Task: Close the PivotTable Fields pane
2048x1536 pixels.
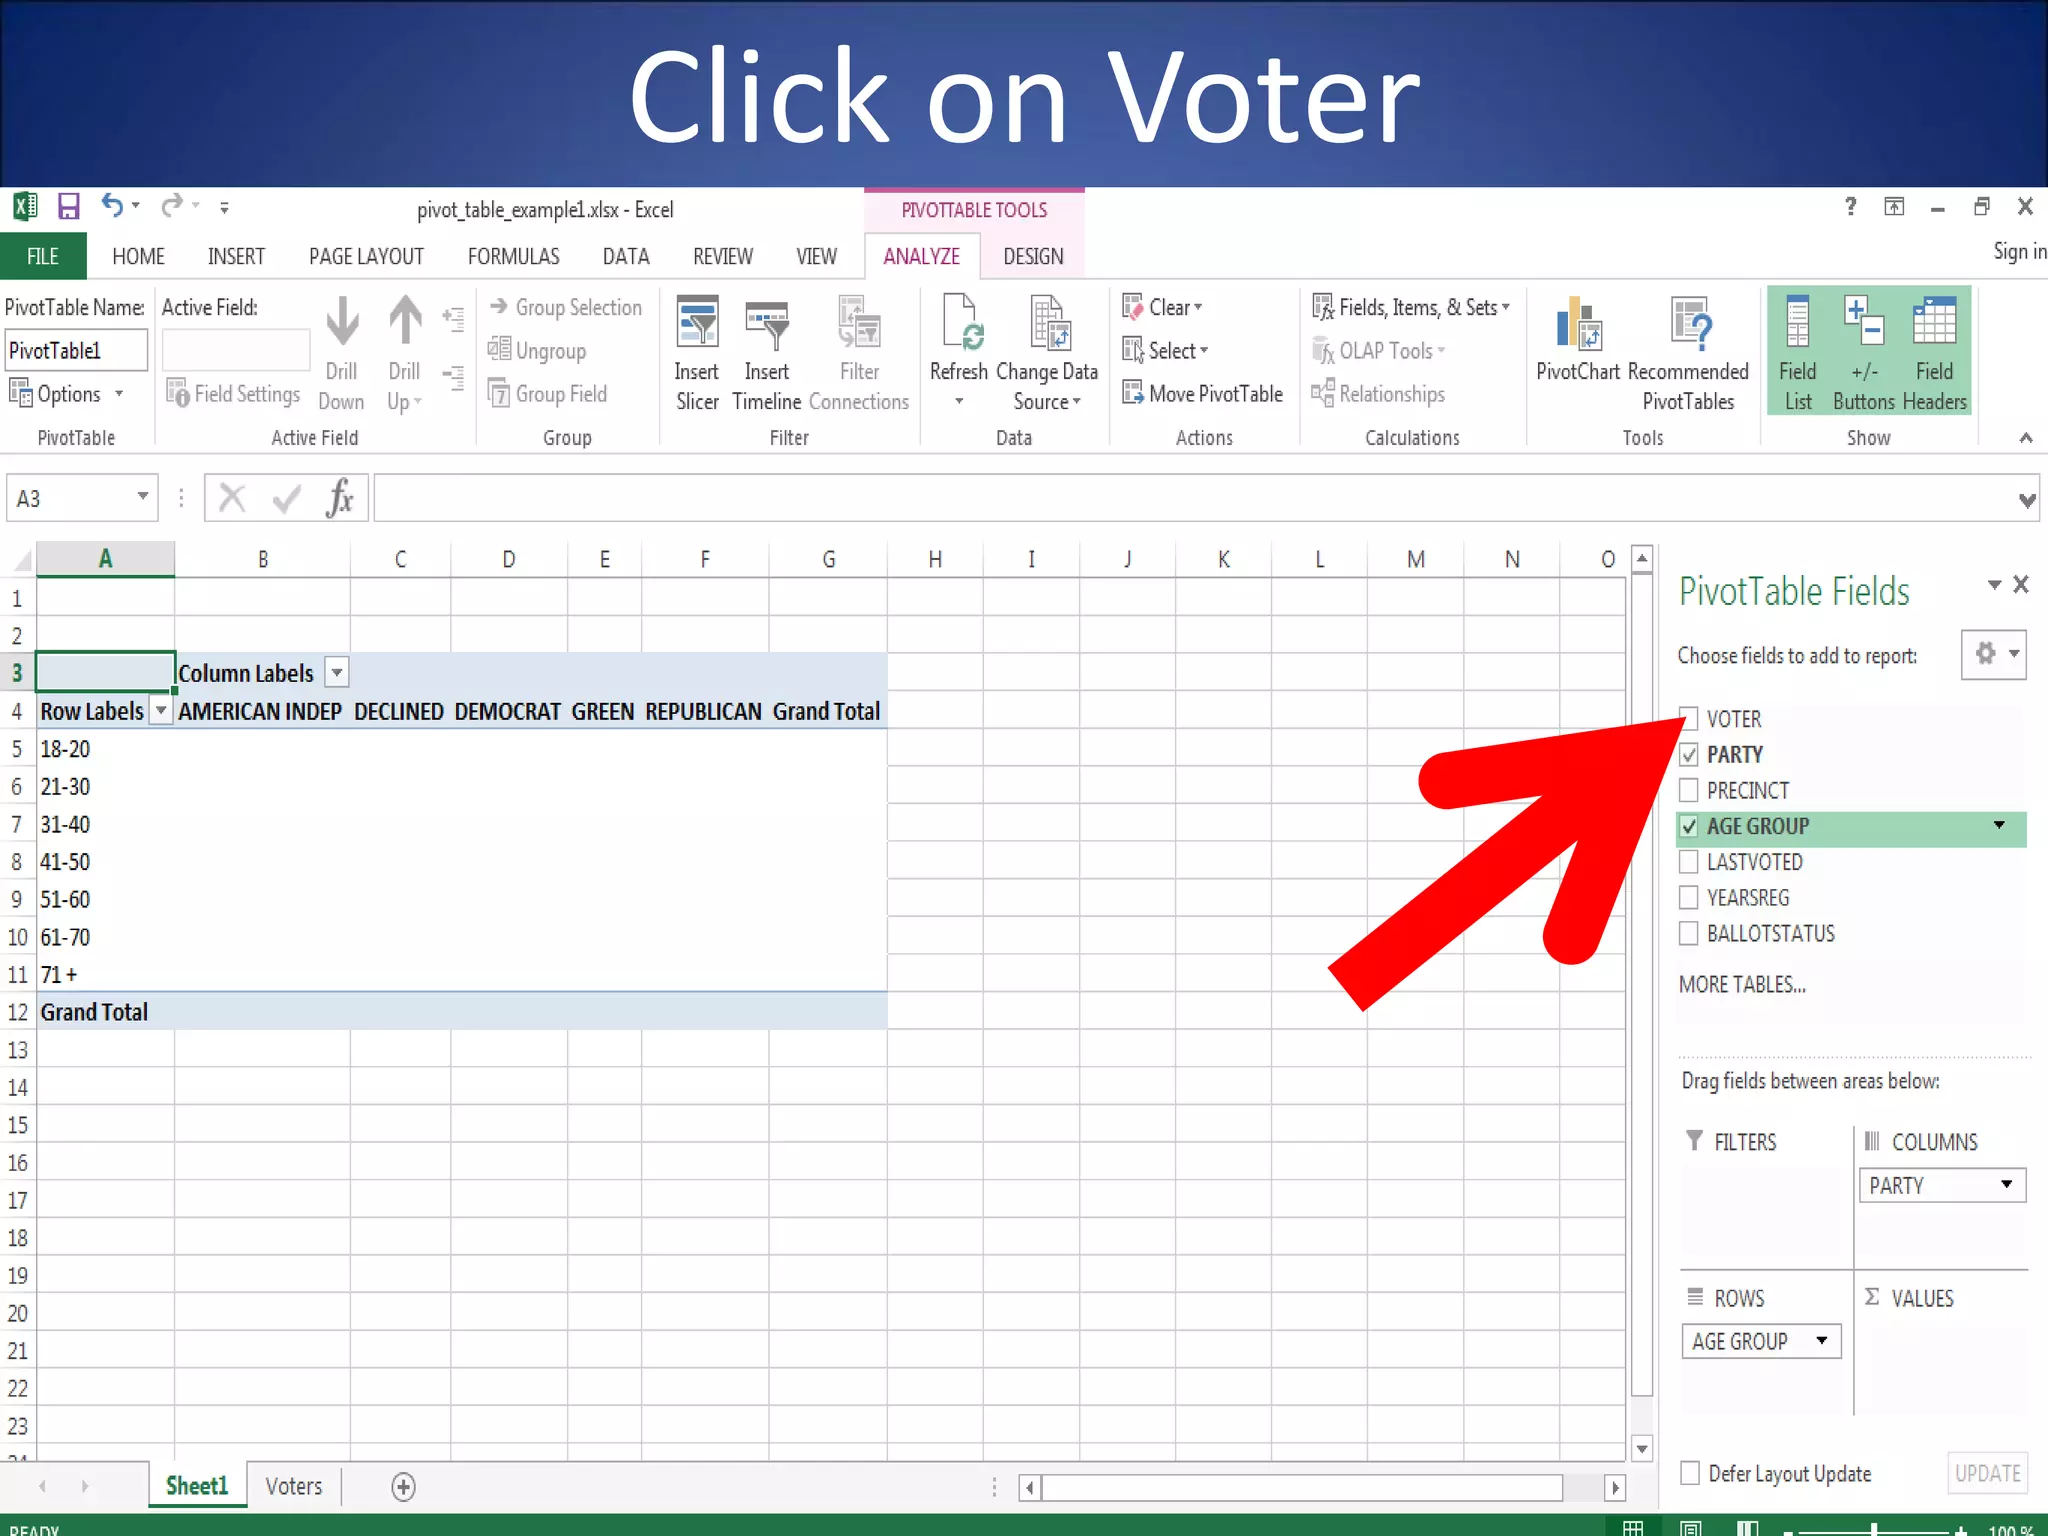Action: point(2021,584)
